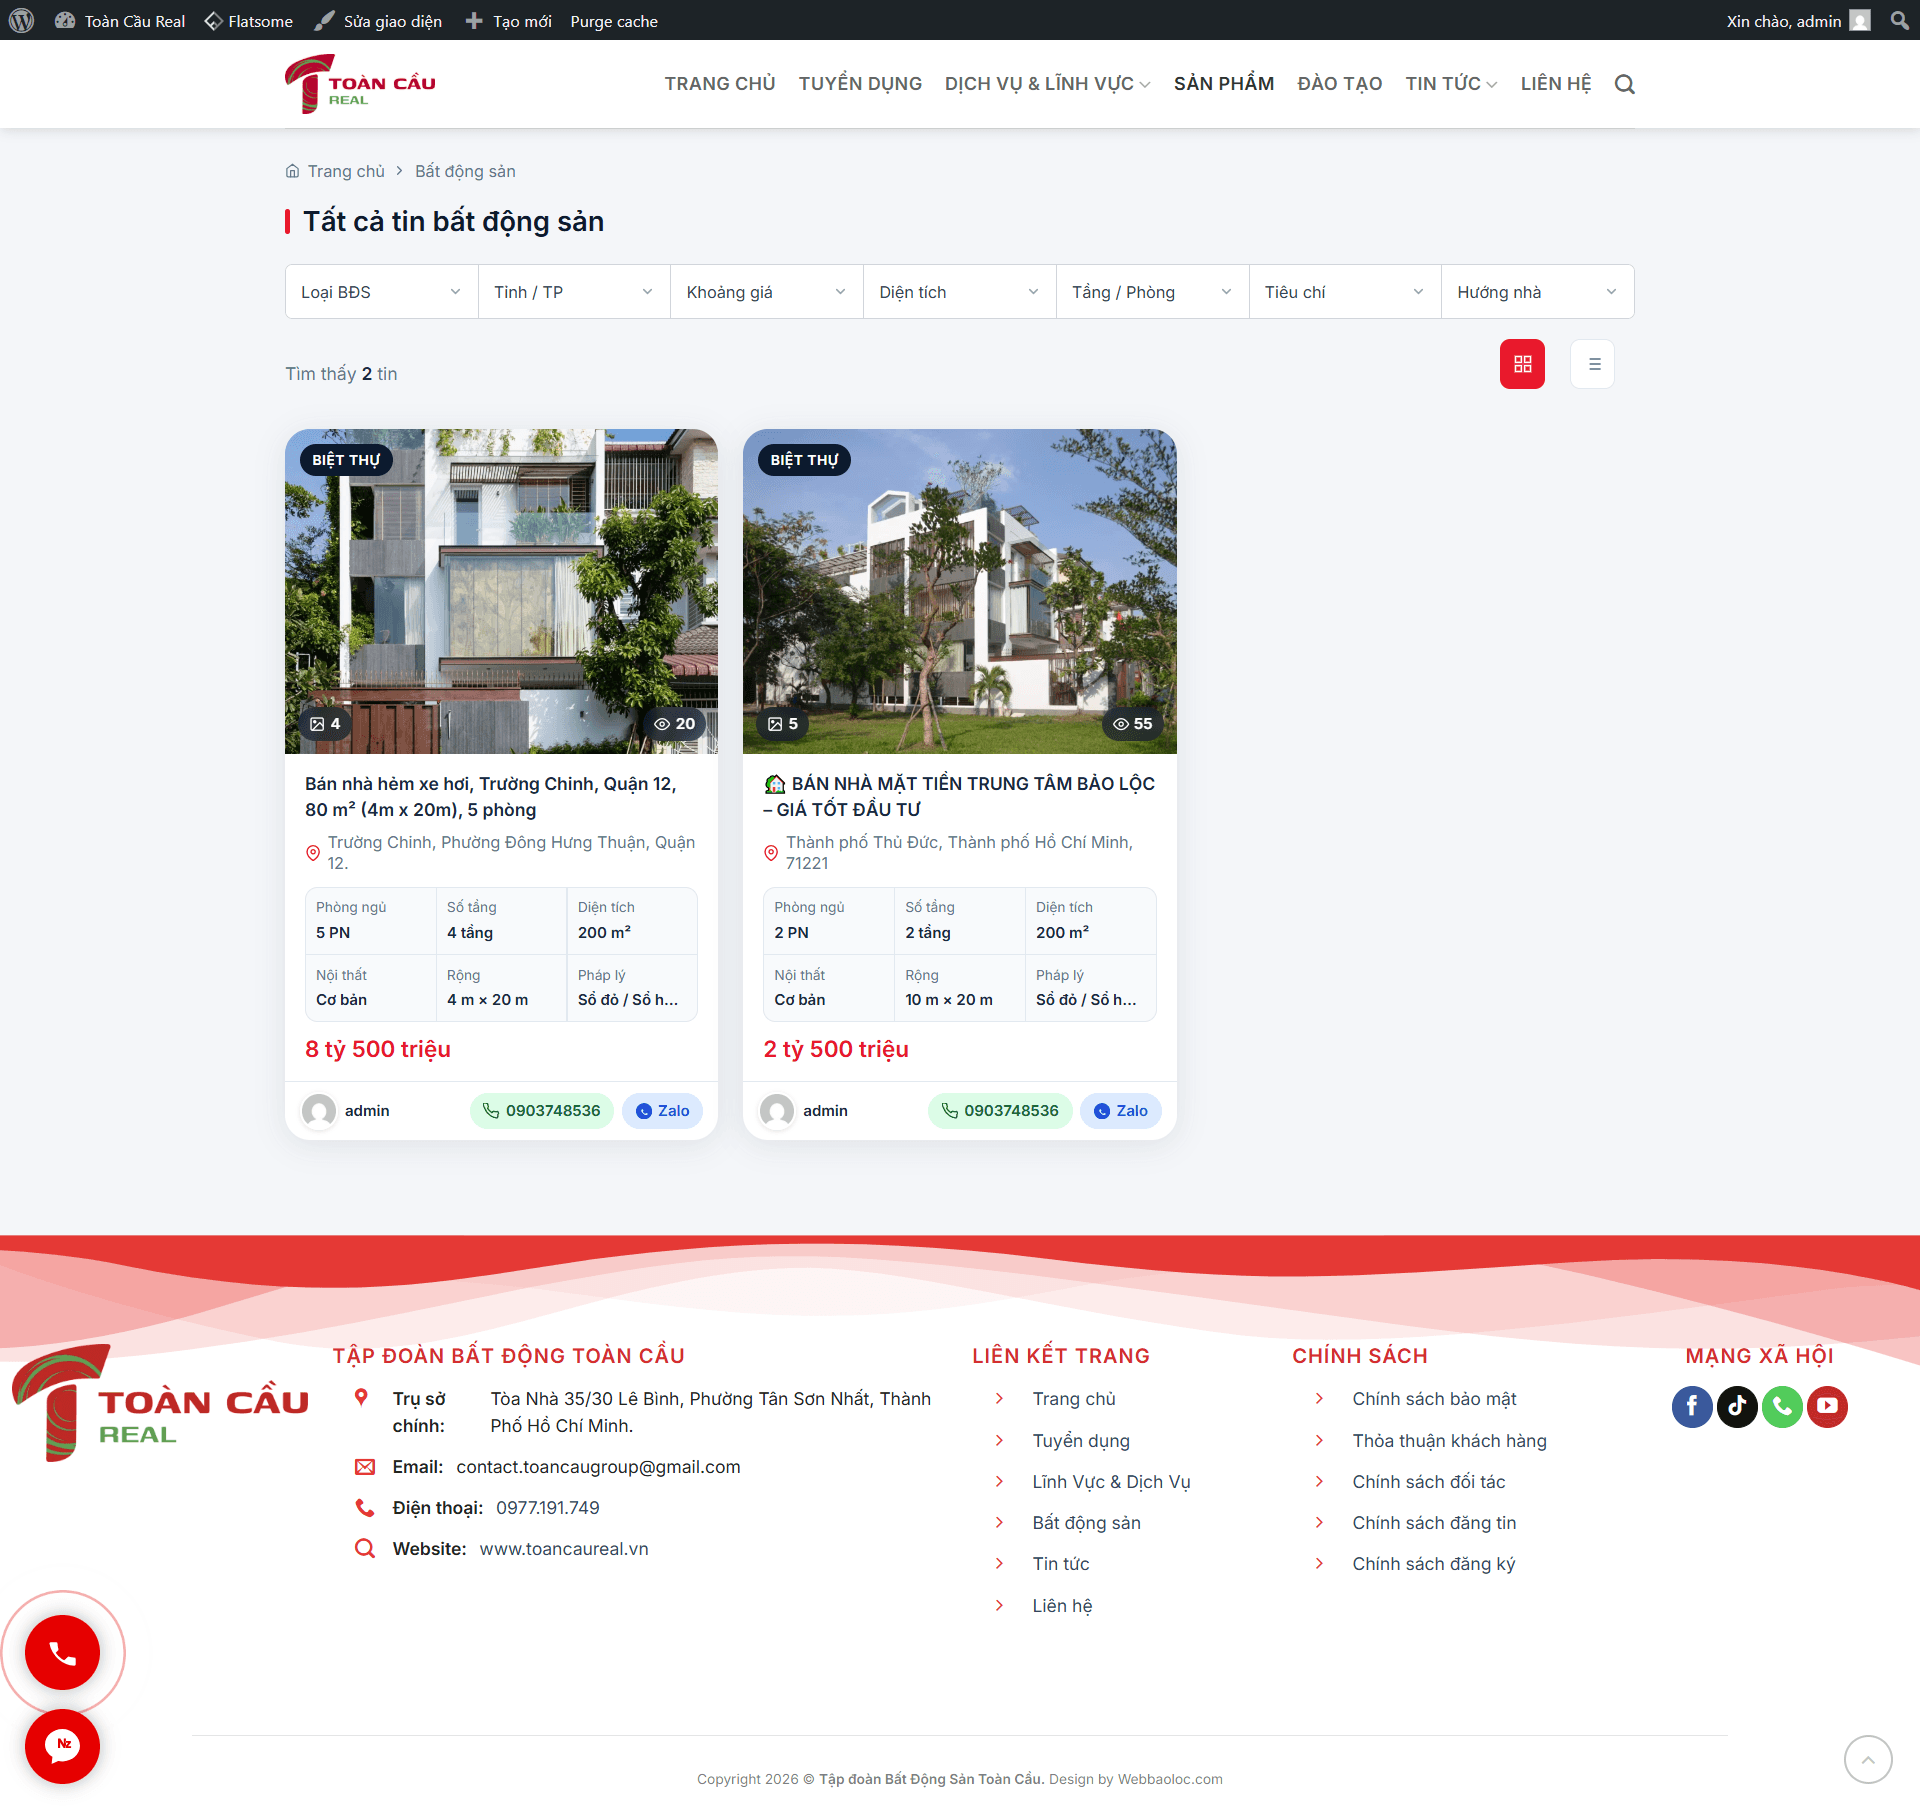The image size is (1920, 1808).
Task: Click Purge cache in admin bar
Action: (x=614, y=21)
